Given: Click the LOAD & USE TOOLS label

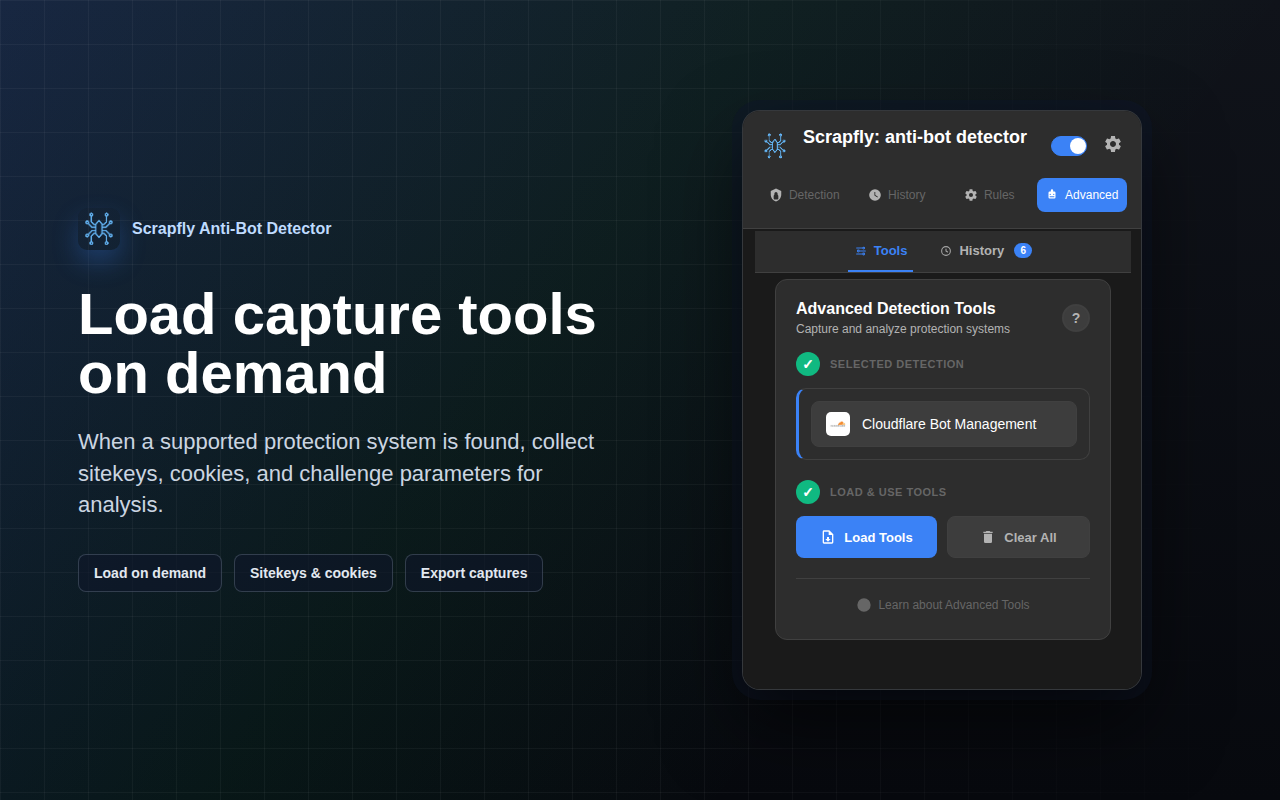Looking at the screenshot, I should click(x=888, y=492).
